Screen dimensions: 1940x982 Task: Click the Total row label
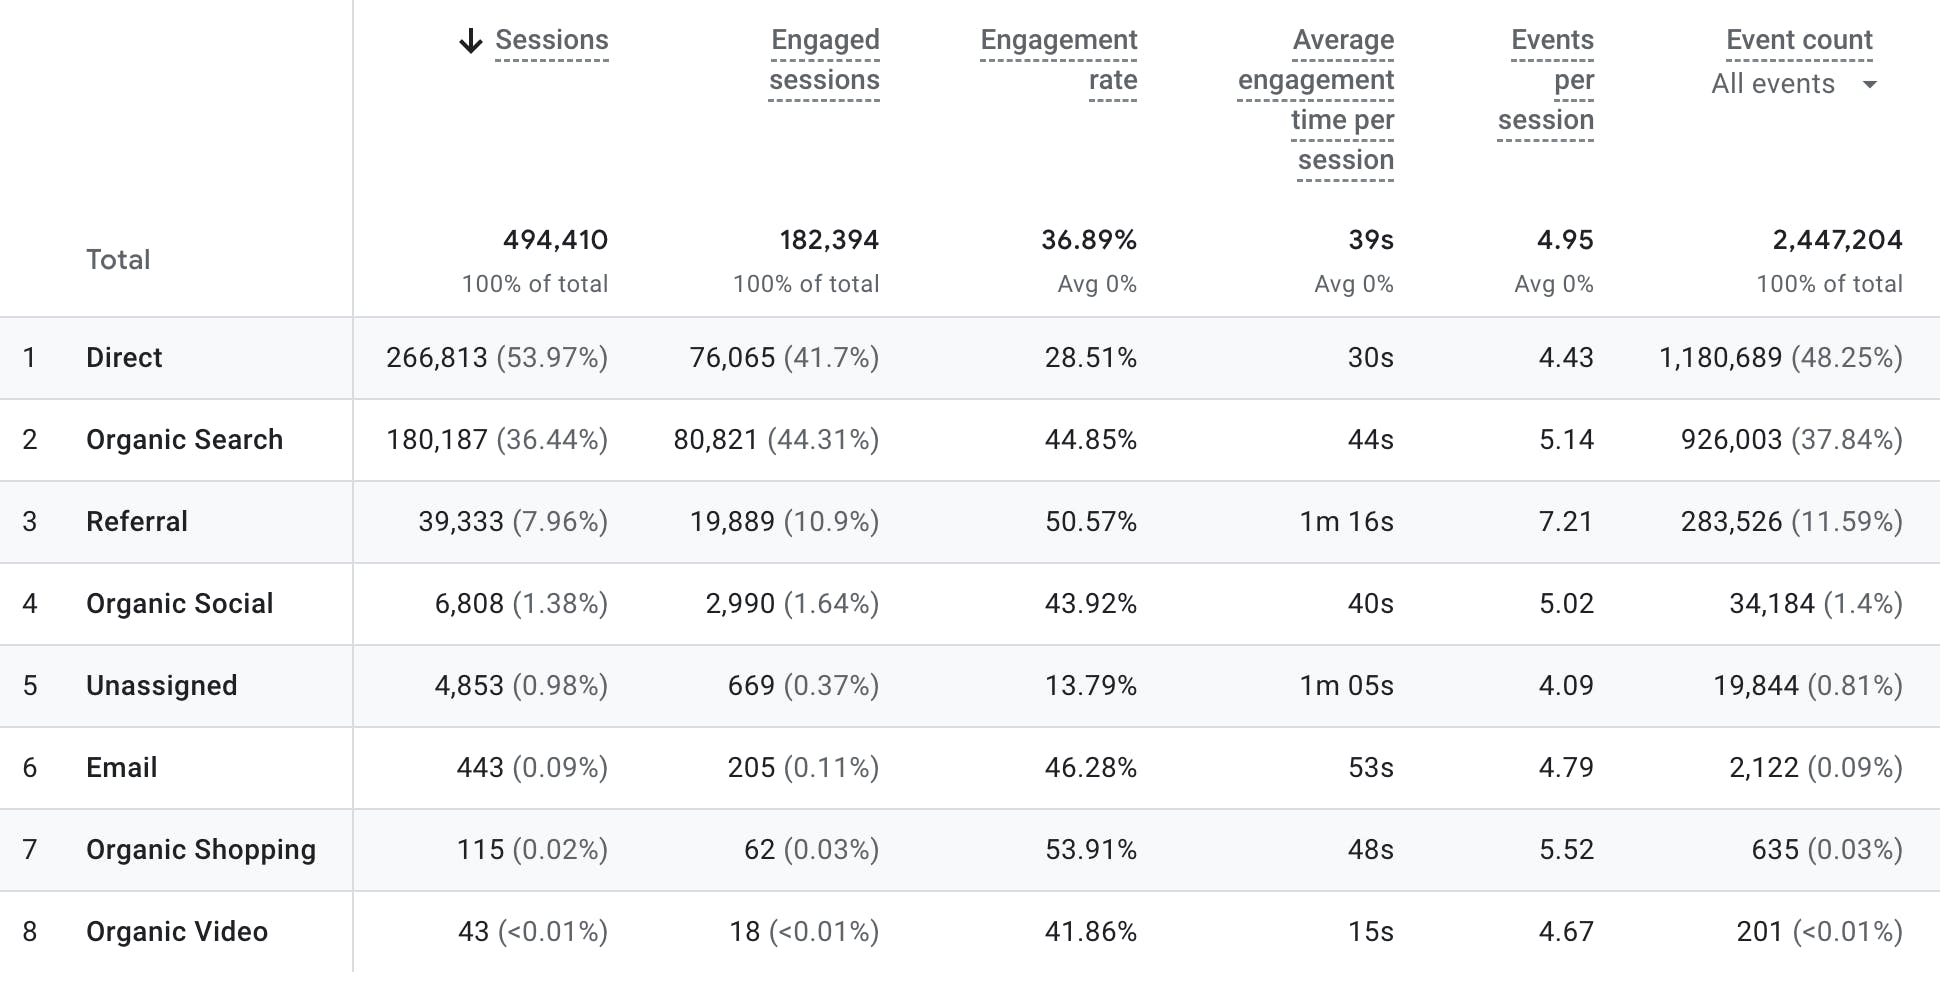(118, 258)
